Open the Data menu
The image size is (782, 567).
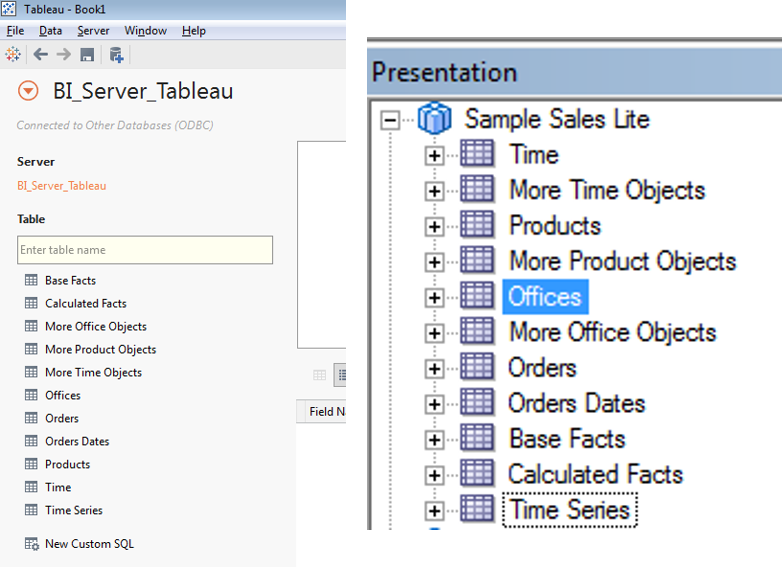click(50, 31)
